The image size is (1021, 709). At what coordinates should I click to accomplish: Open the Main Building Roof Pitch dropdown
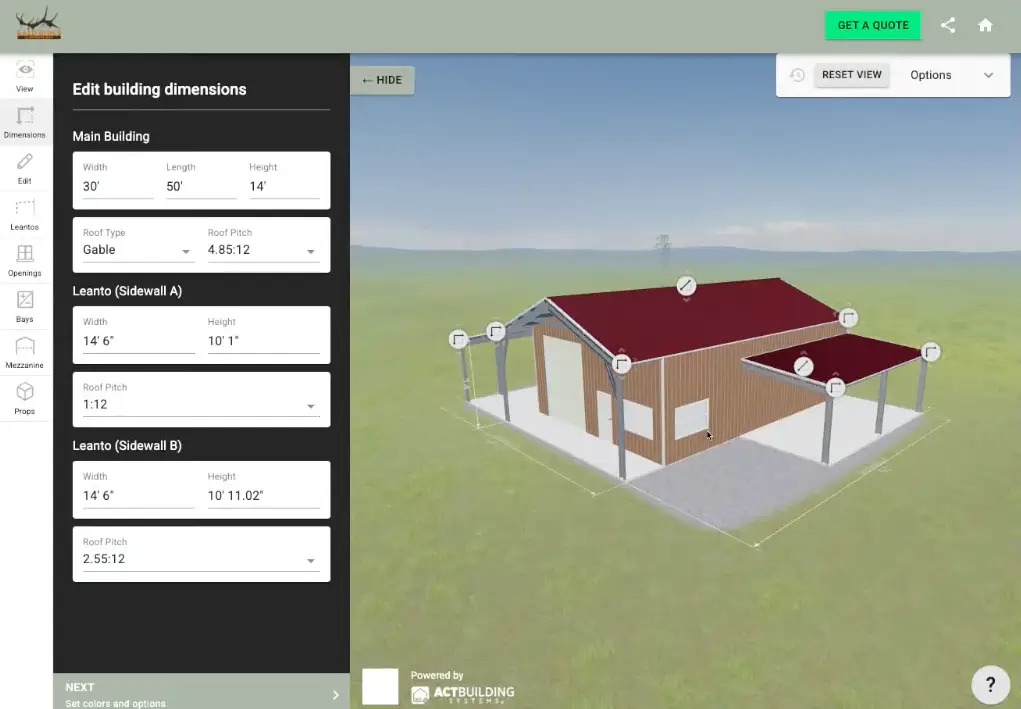point(263,249)
